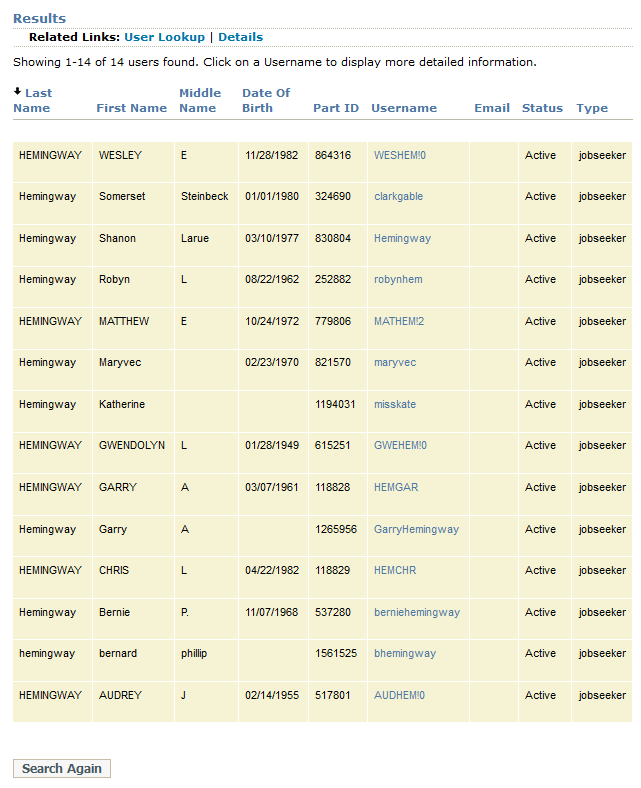Open username clarkgable details
Screen dimensions: 641x788
(398, 196)
